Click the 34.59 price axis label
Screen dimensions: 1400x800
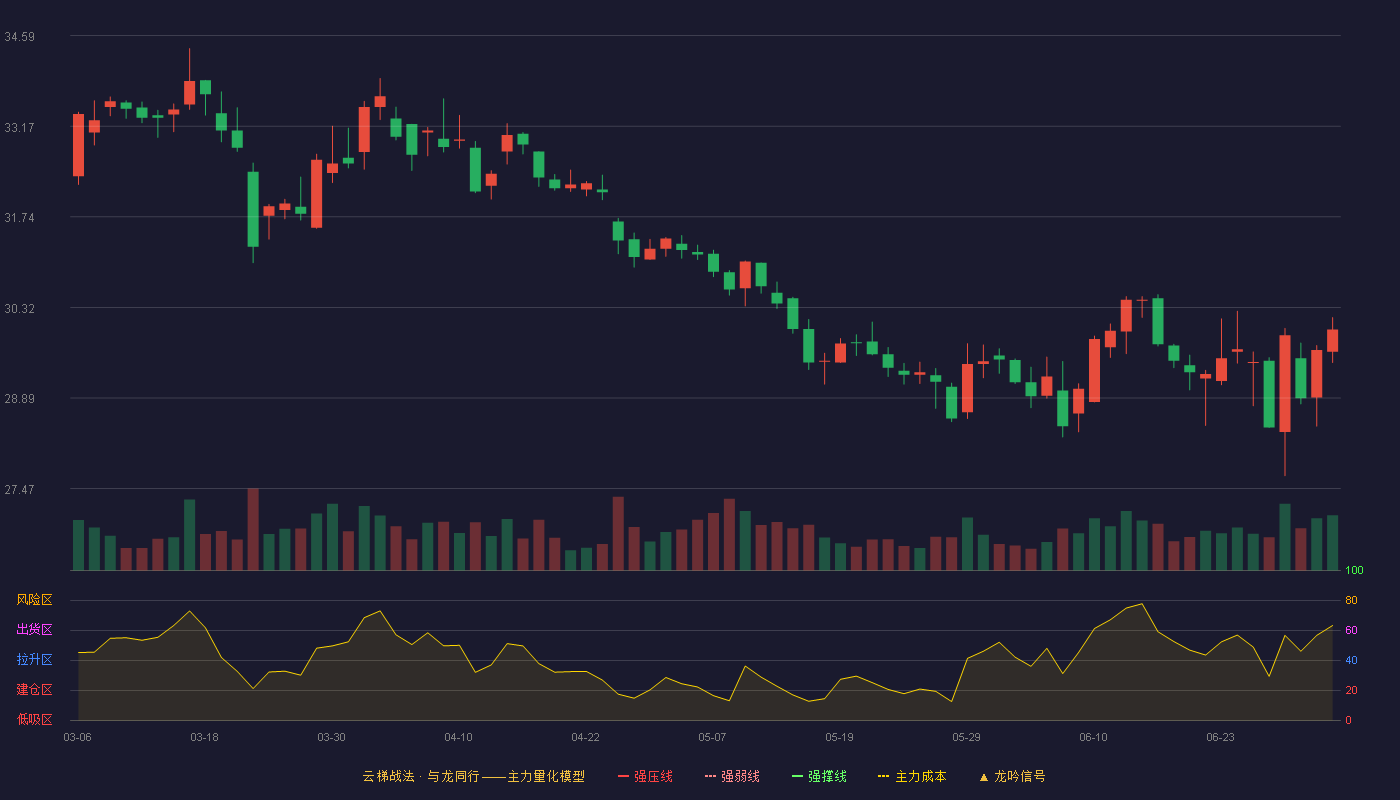(x=20, y=37)
